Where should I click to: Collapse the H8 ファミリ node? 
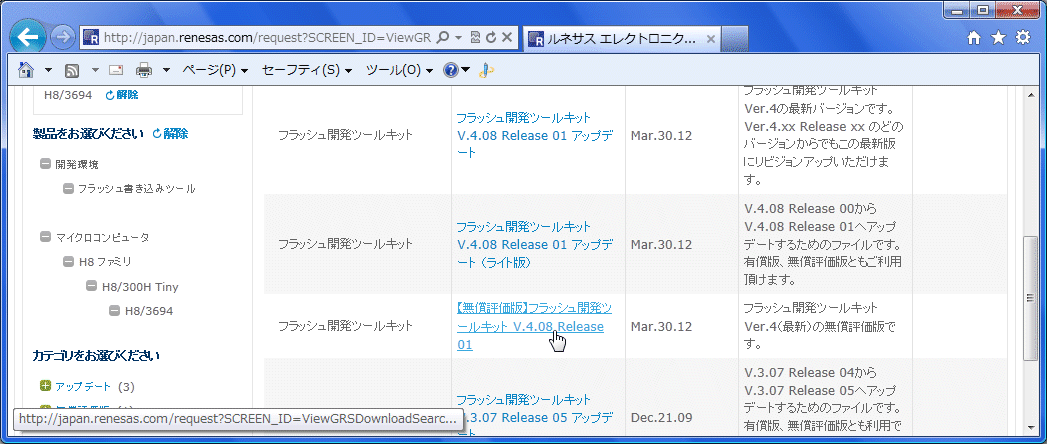click(68, 261)
